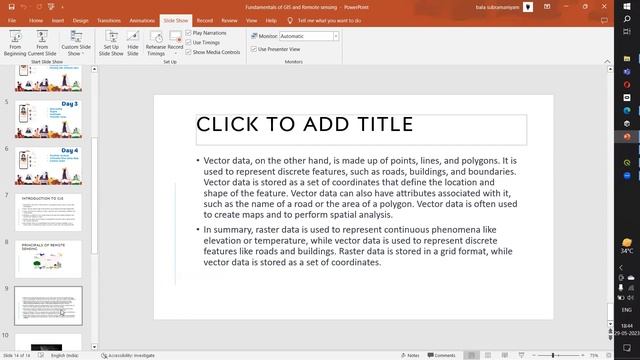The height and width of the screenshot is (360, 640).
Task: Click the Start From Beginning quick access icon
Action: click(x=51, y=7)
